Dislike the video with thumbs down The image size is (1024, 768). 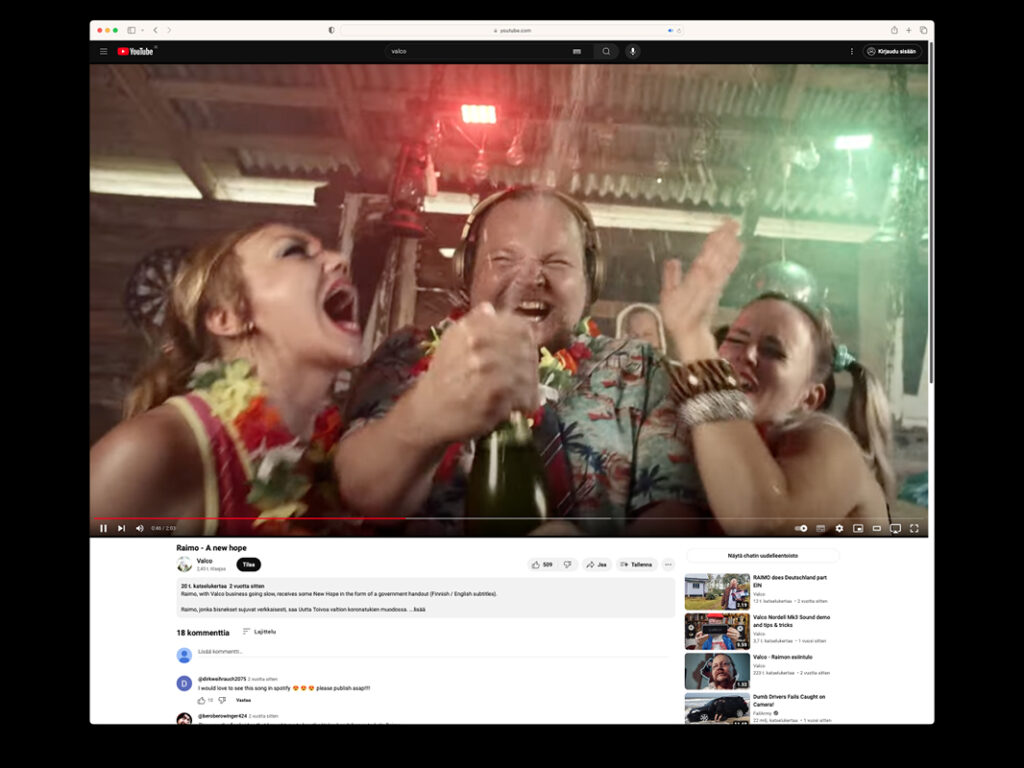coord(568,564)
